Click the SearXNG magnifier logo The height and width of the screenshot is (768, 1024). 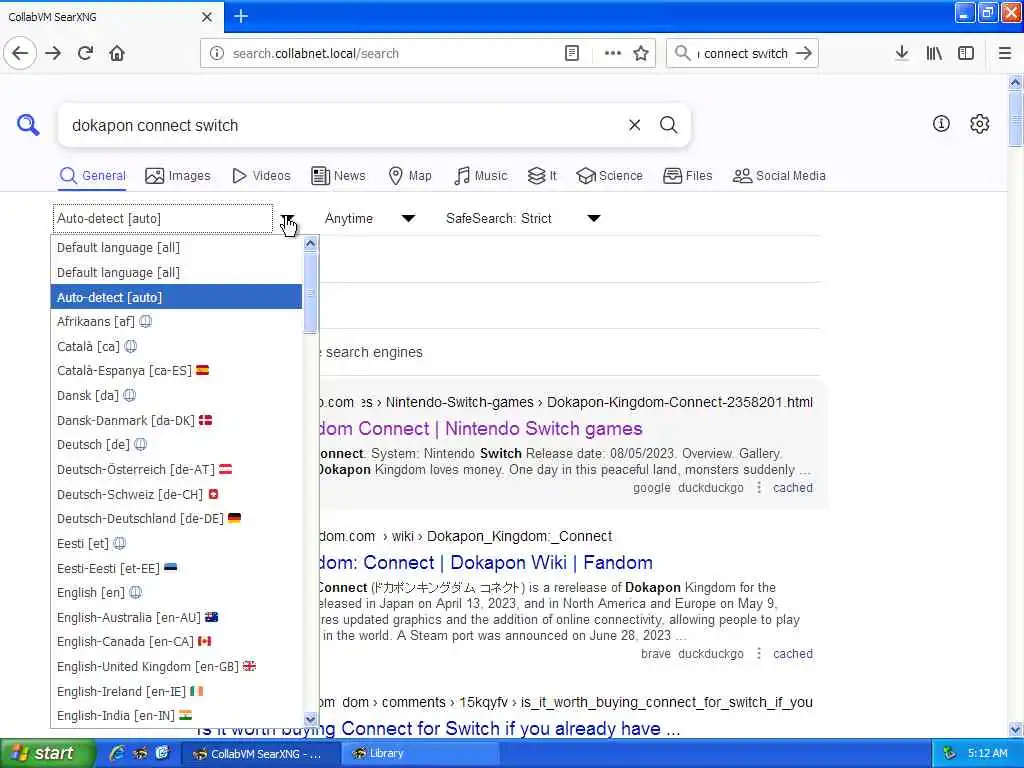click(x=28, y=124)
